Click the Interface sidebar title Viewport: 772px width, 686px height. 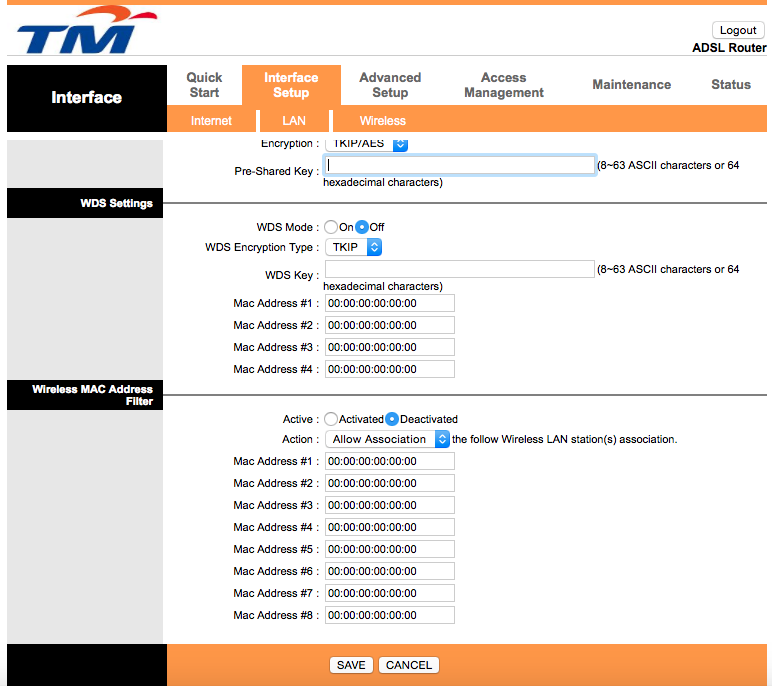coord(87,98)
